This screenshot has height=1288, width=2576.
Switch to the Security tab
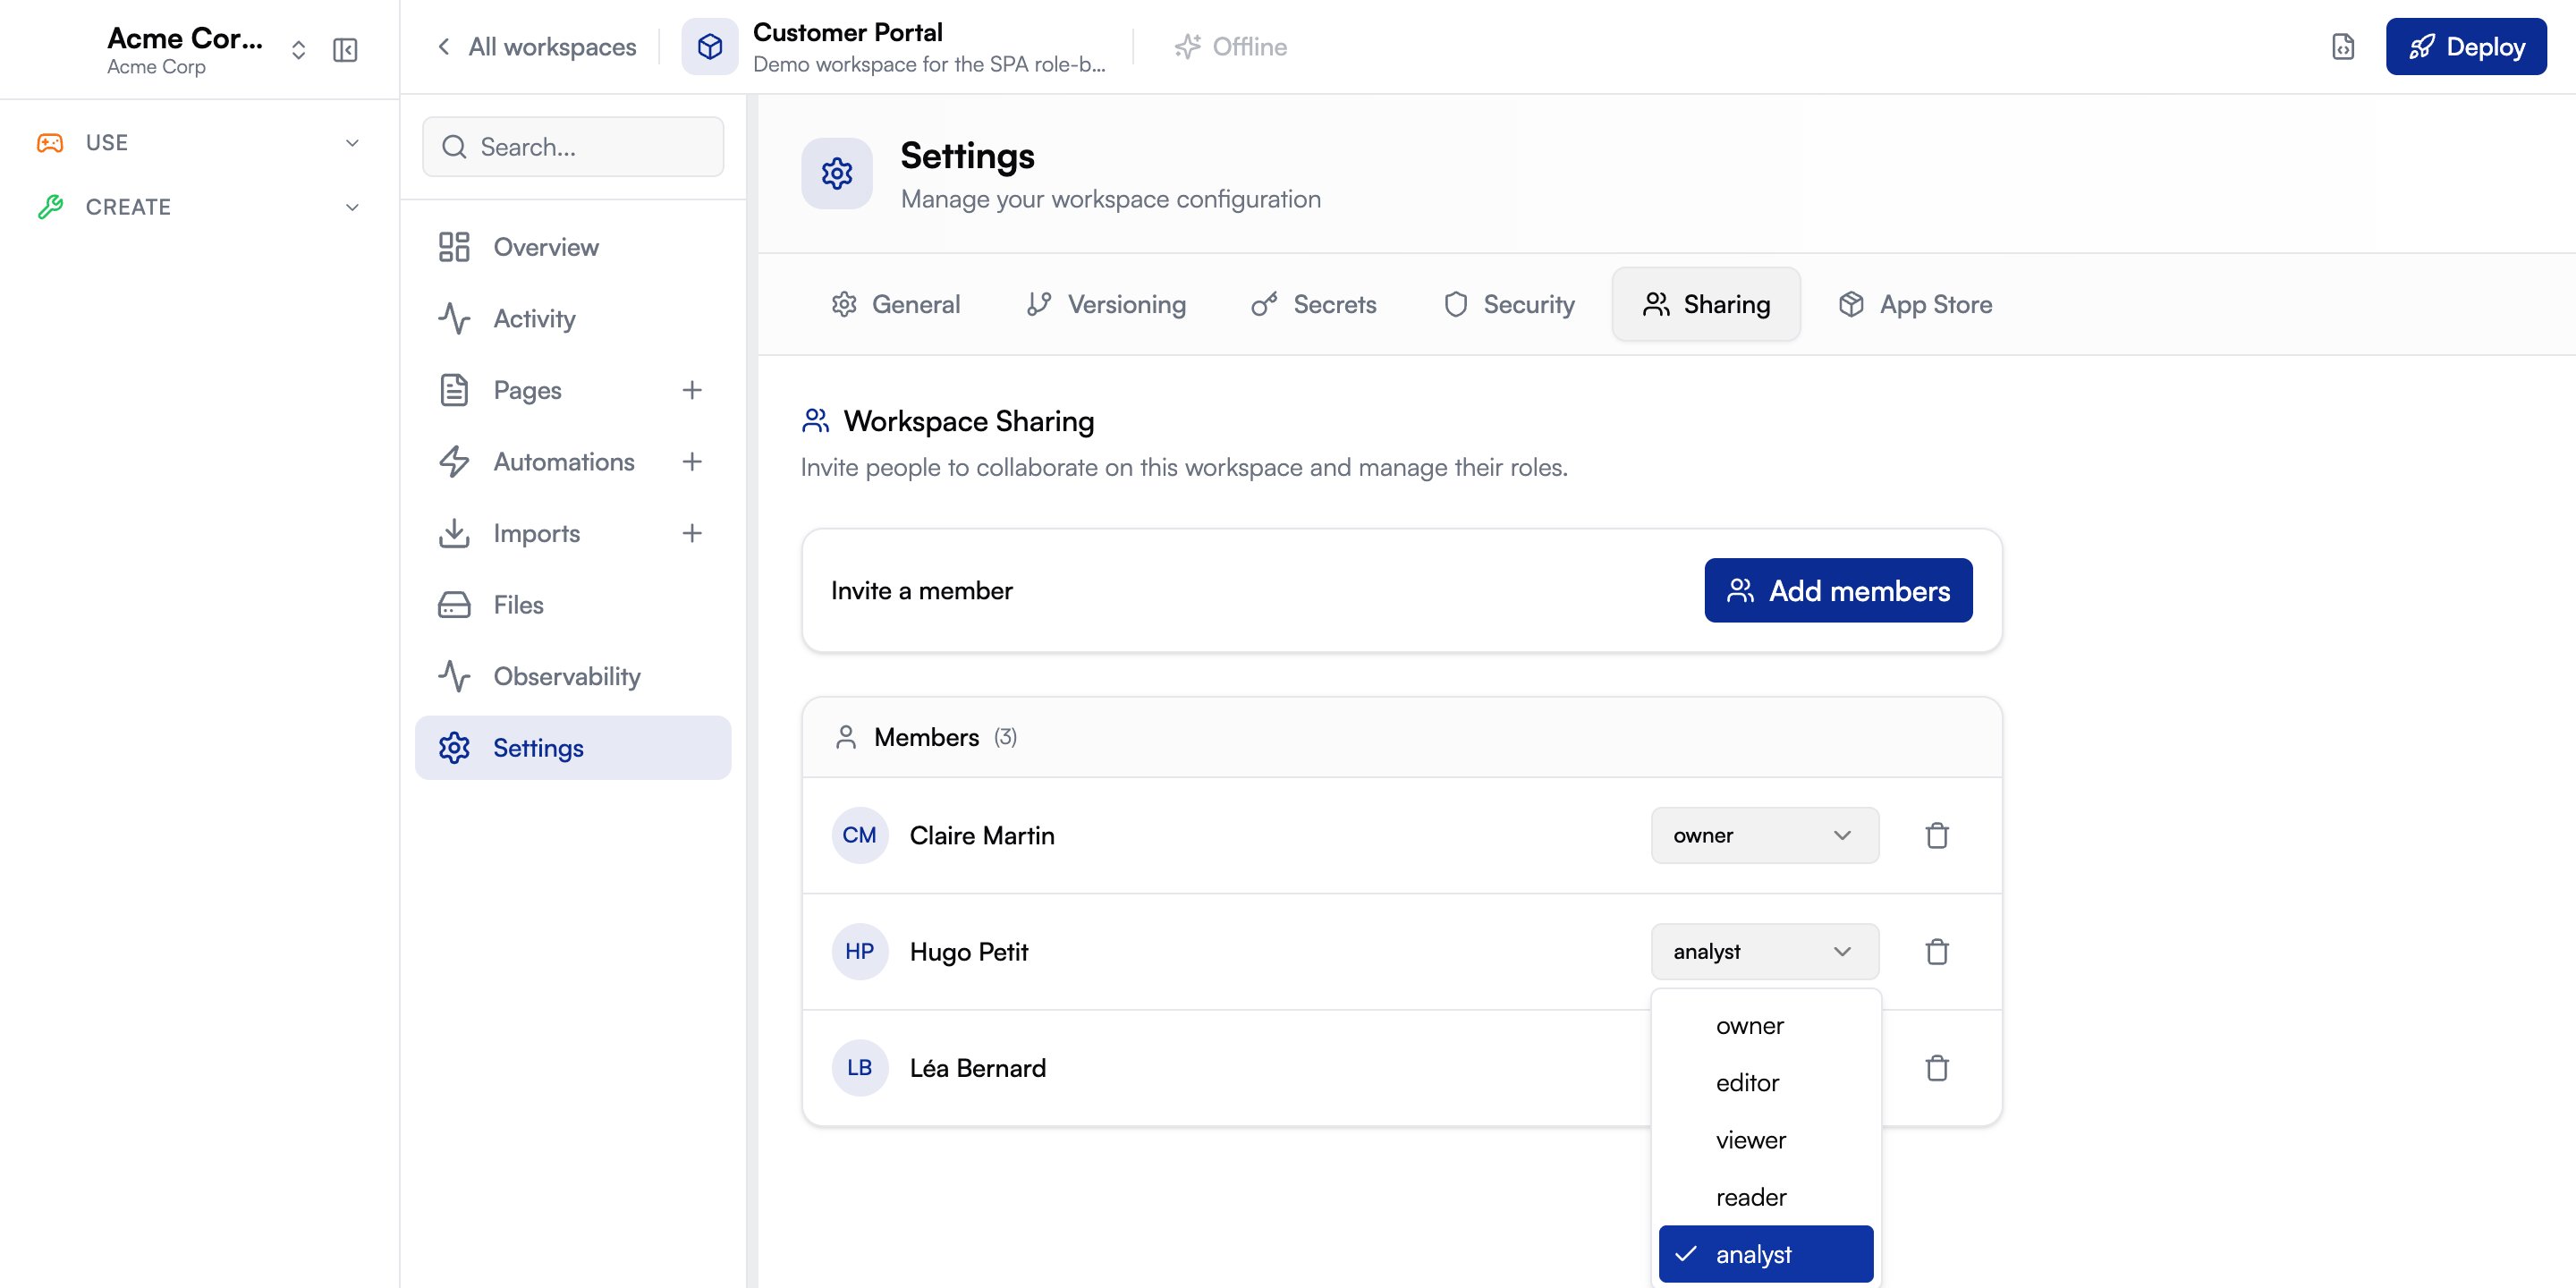1509,304
